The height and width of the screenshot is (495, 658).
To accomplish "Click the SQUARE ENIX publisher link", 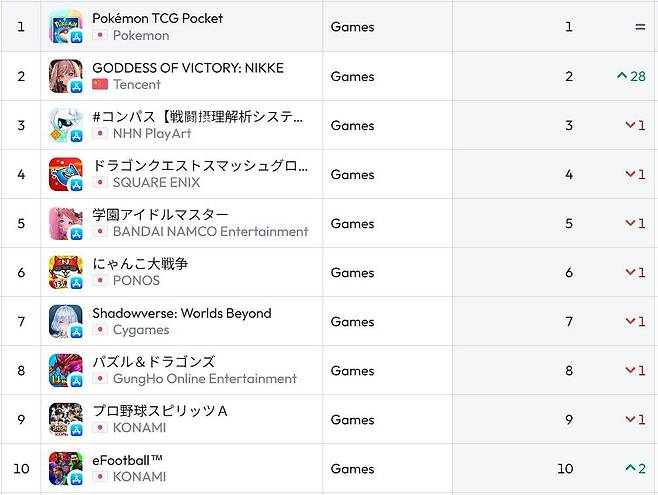I will click(x=156, y=183).
